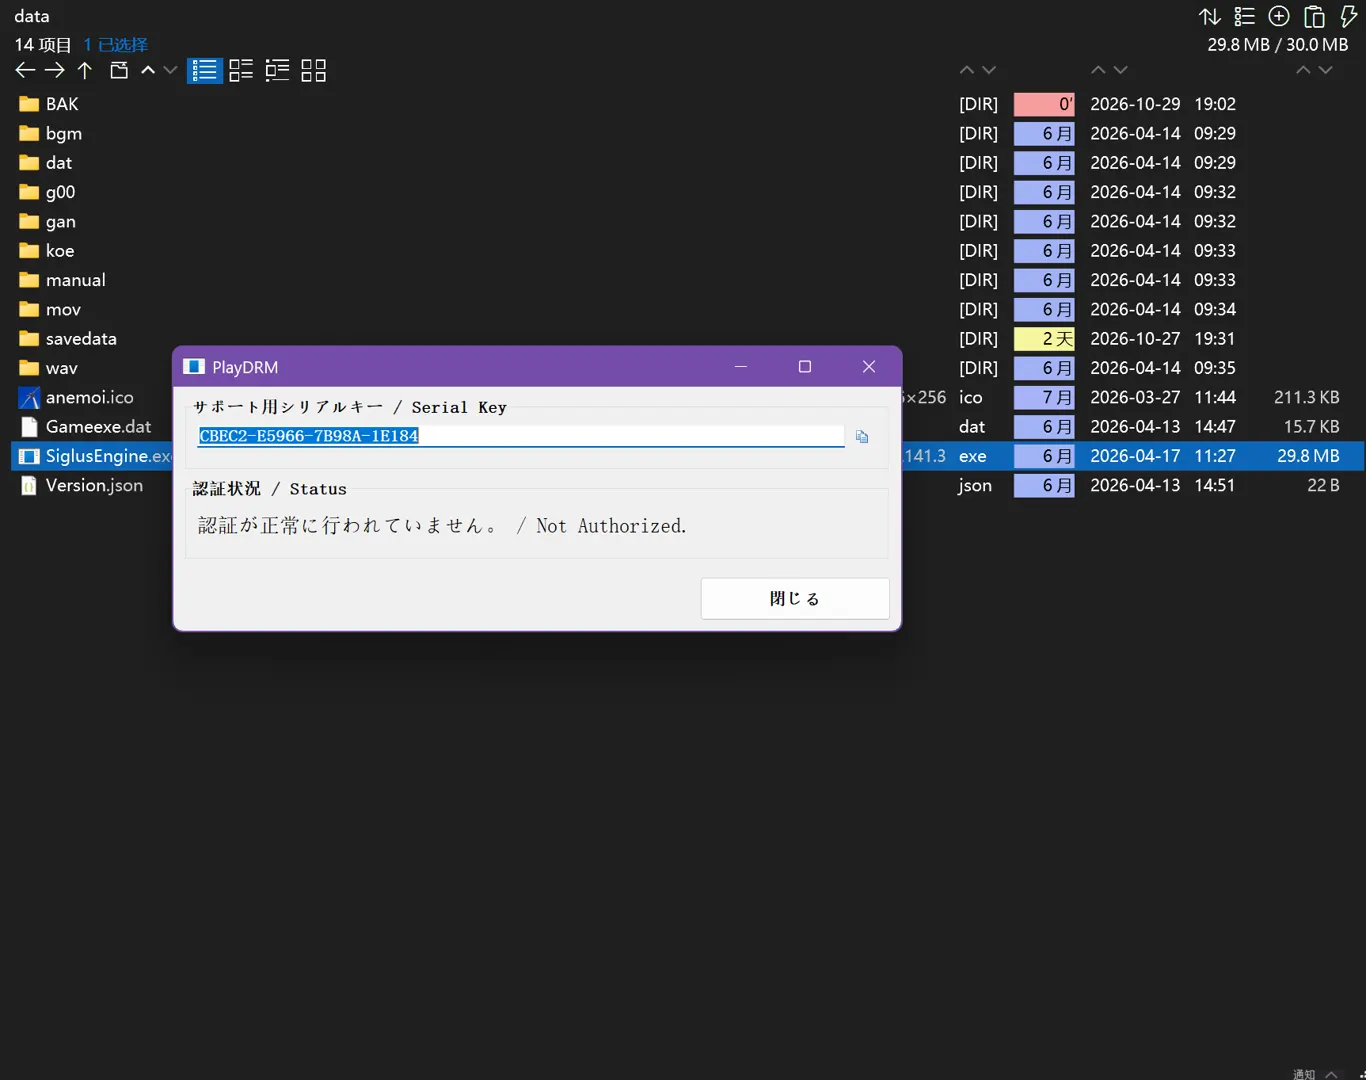Image resolution: width=1366 pixels, height=1080 pixels.
Task: Click the dimmed down chevron in the left toolbar
Action: tap(170, 70)
